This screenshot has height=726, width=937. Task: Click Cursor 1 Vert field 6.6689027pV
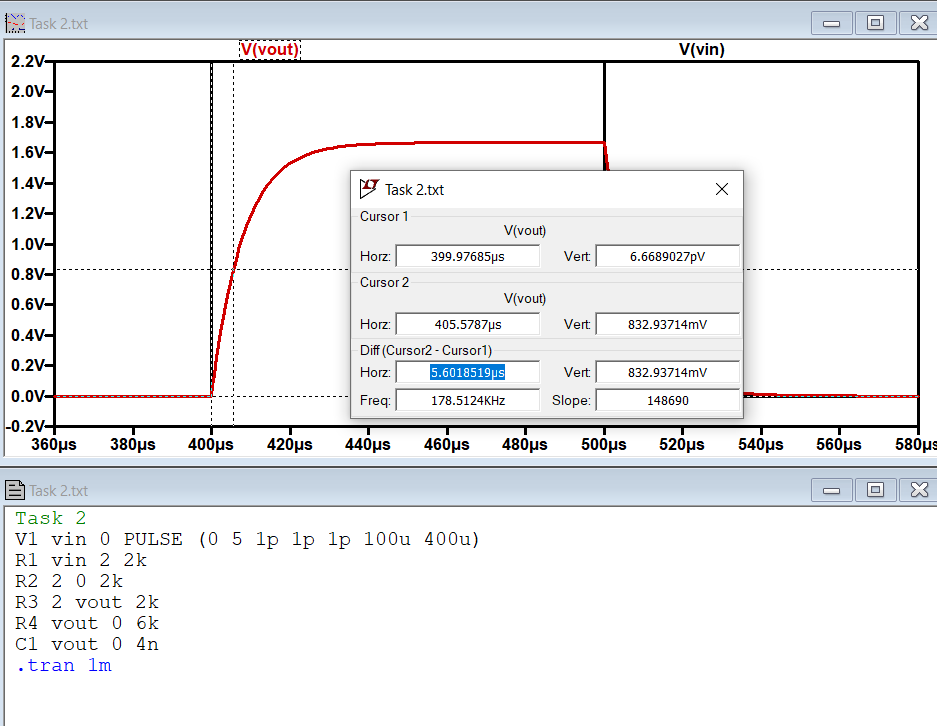pos(667,256)
